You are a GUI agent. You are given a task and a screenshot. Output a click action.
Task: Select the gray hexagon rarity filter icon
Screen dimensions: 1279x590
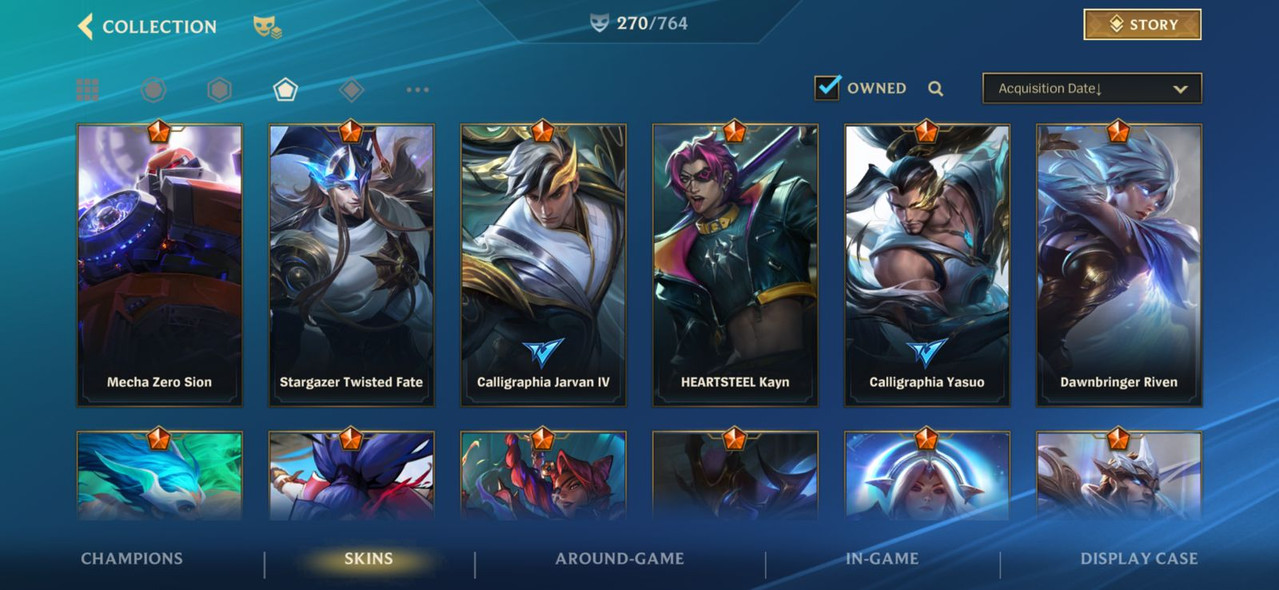point(219,90)
